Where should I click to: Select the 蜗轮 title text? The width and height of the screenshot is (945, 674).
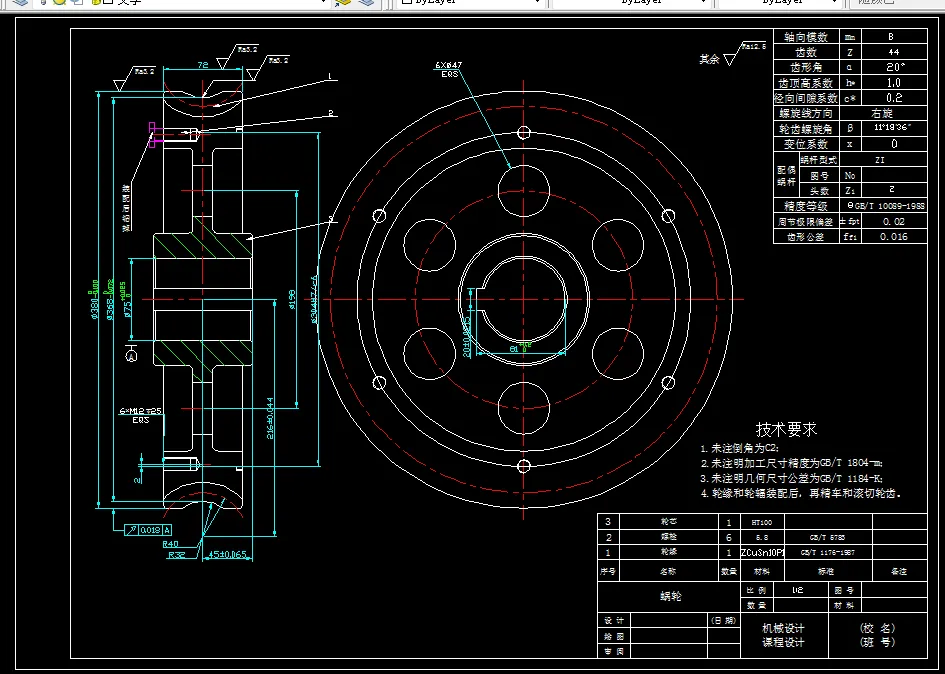669,596
